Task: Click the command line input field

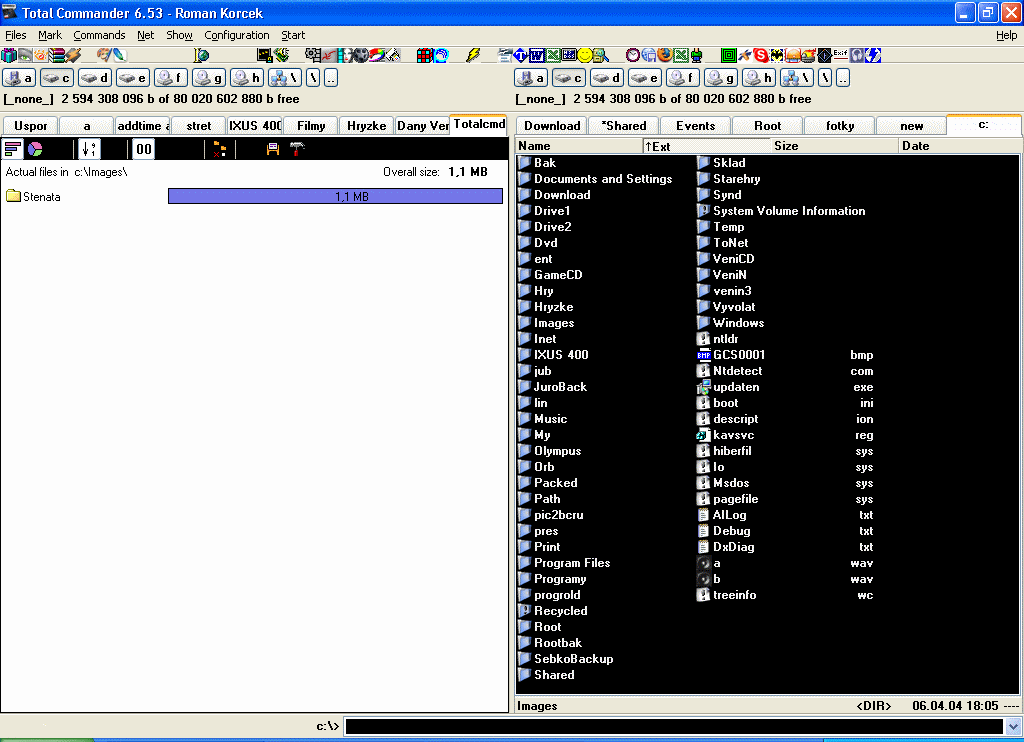Action: 670,727
